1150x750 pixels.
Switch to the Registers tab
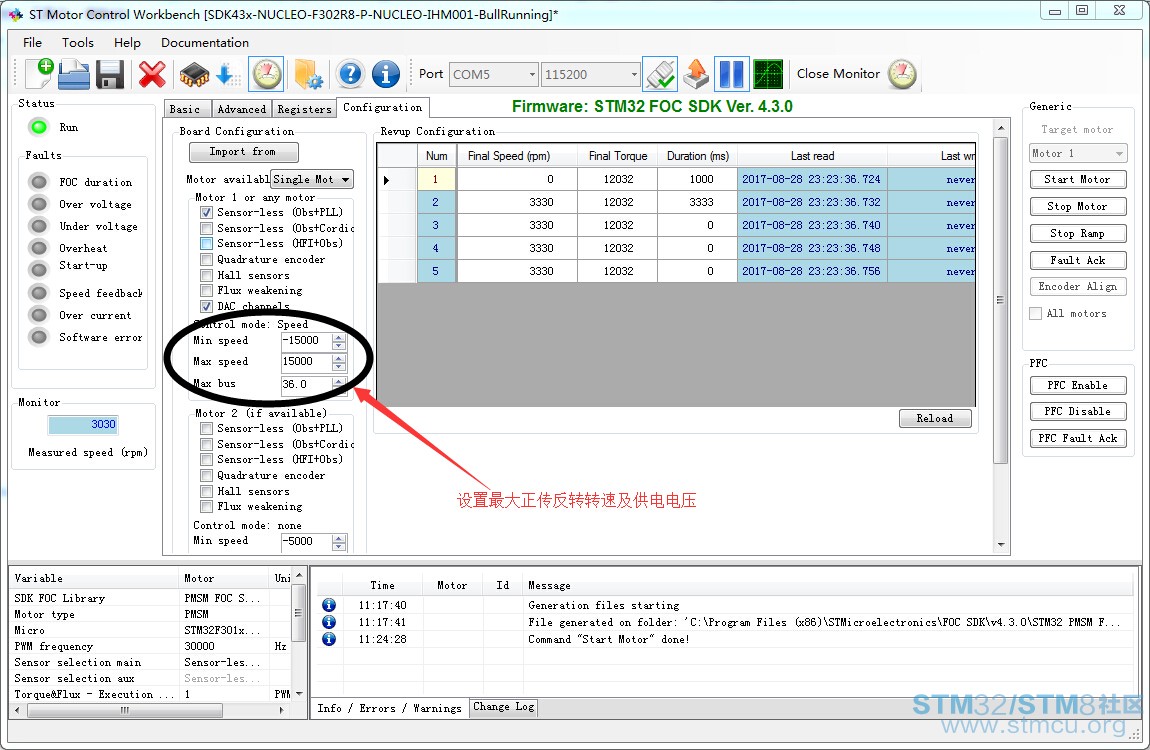[304, 109]
